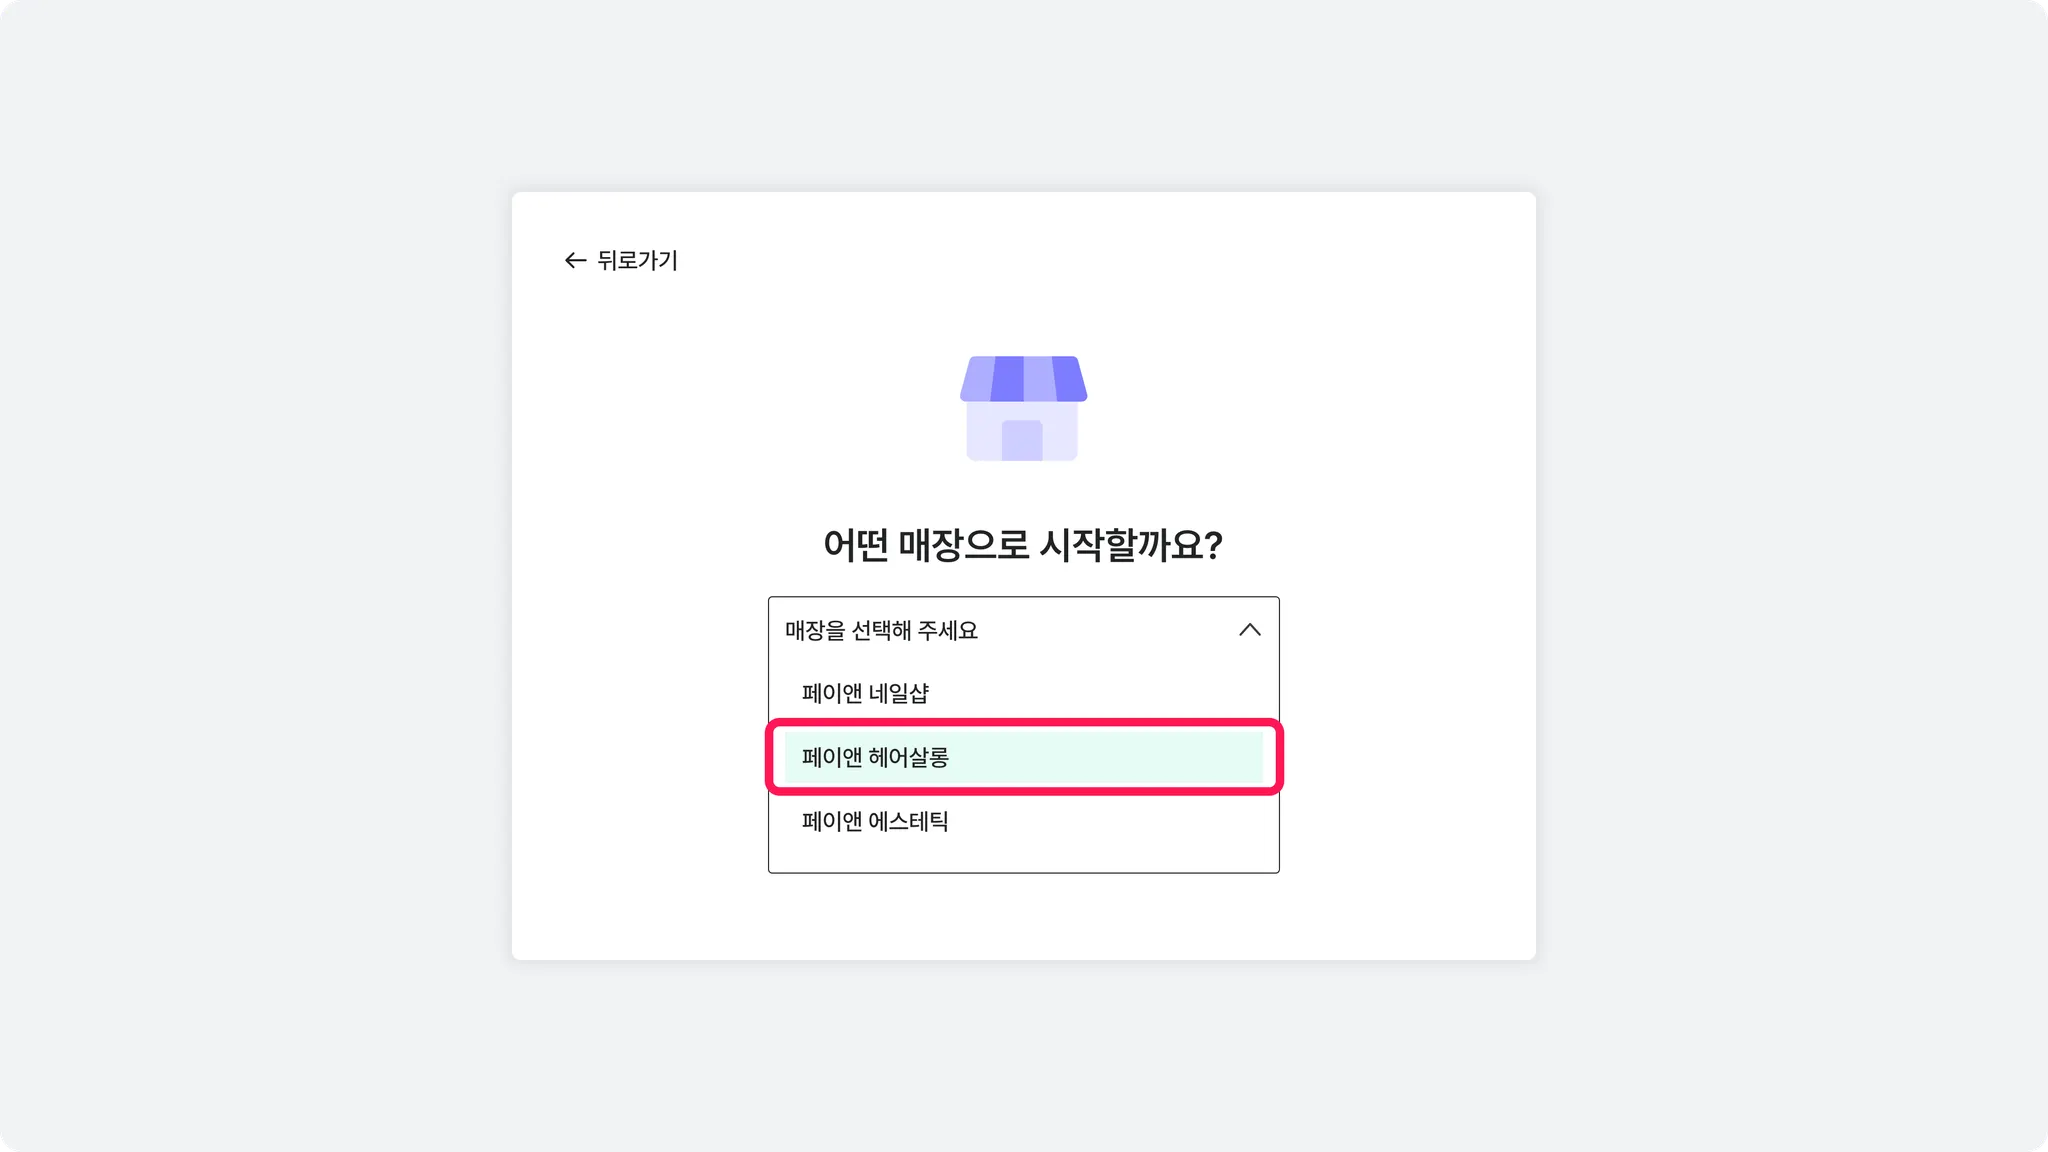Click the placeholder text in the store selector
This screenshot has width=2048, height=1152.
click(x=881, y=631)
